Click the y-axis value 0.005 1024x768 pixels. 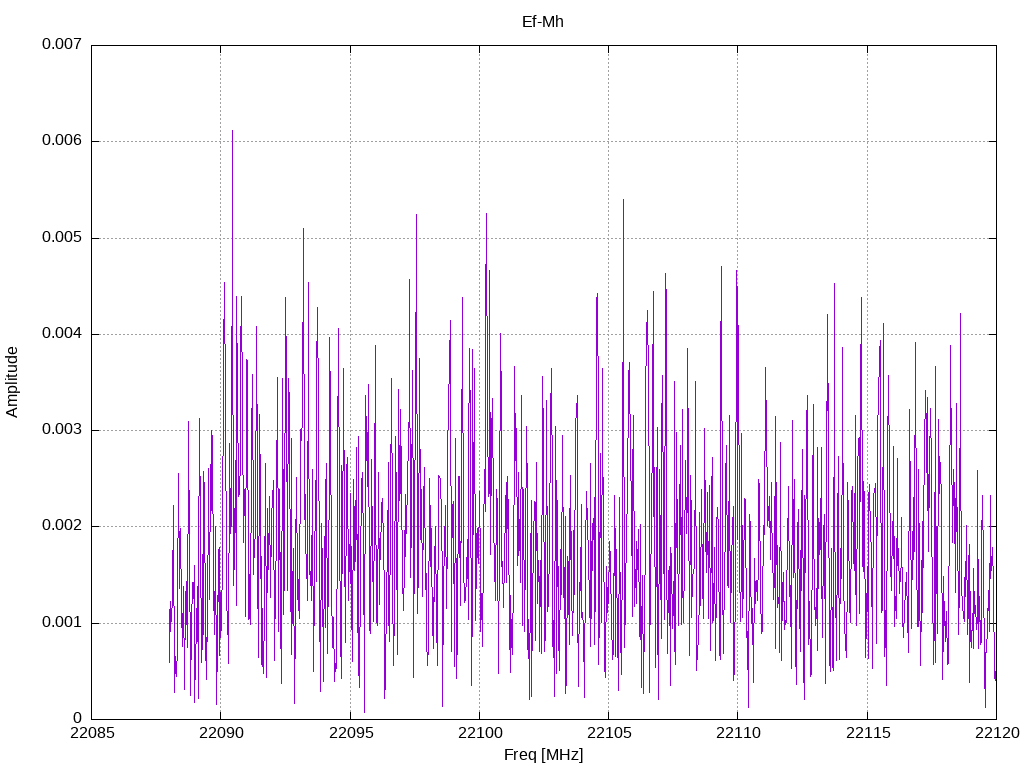62,237
